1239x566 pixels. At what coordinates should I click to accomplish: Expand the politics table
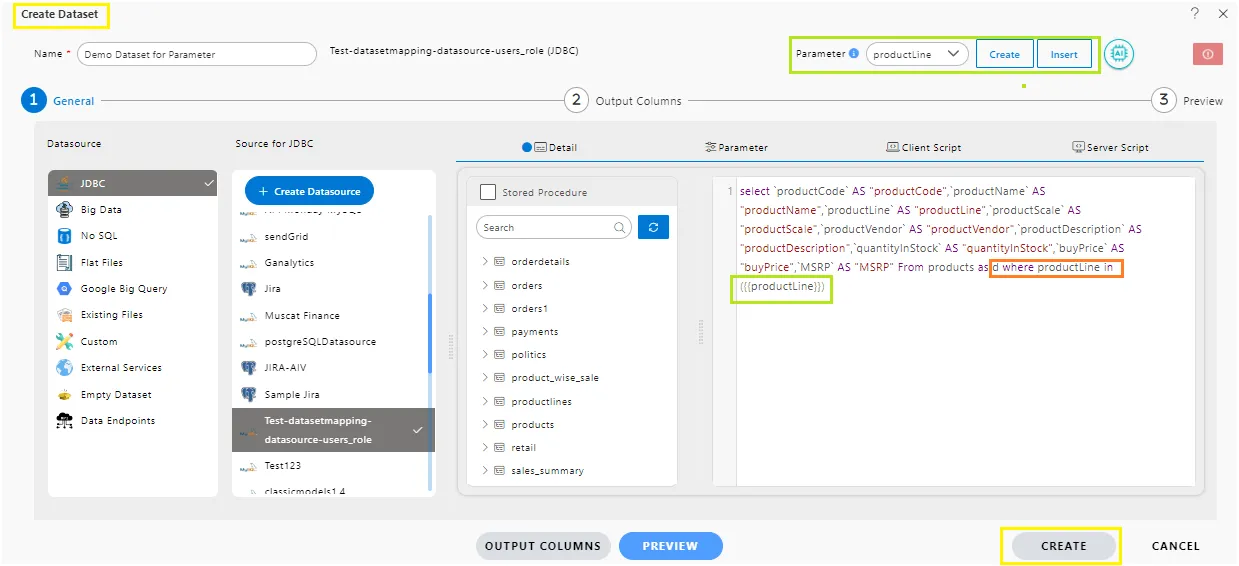(485, 354)
